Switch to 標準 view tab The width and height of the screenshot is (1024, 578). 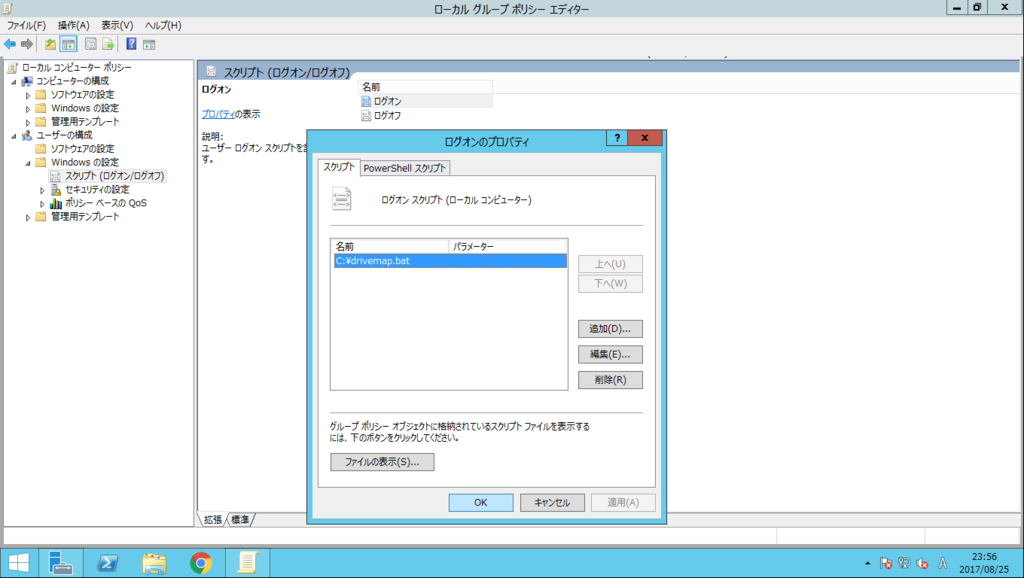[240, 520]
